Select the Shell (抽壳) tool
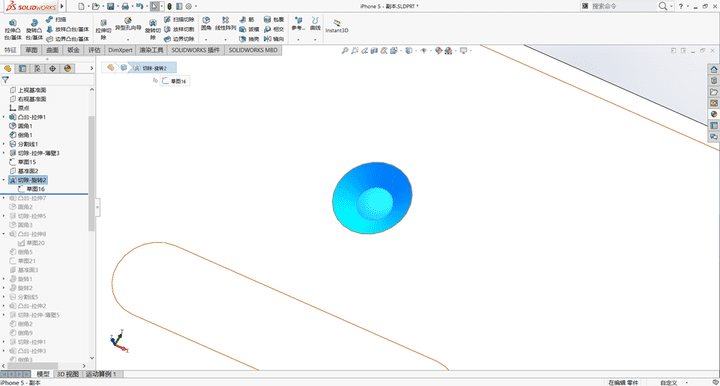Image resolution: width=720 pixels, height=386 pixels. point(249,39)
